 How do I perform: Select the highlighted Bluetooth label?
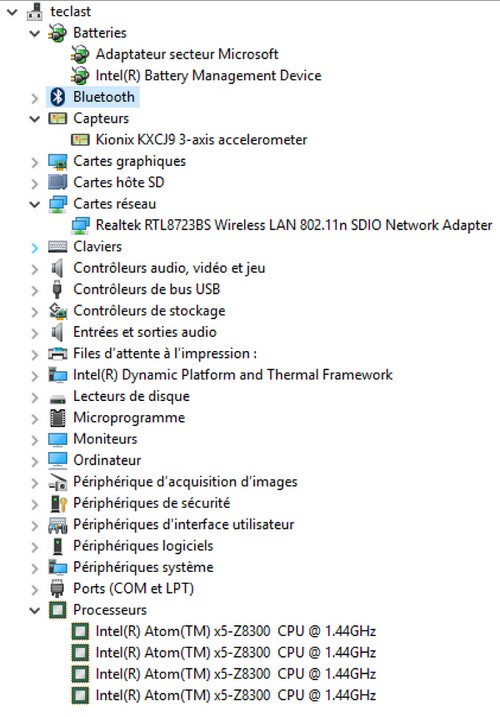(x=104, y=97)
